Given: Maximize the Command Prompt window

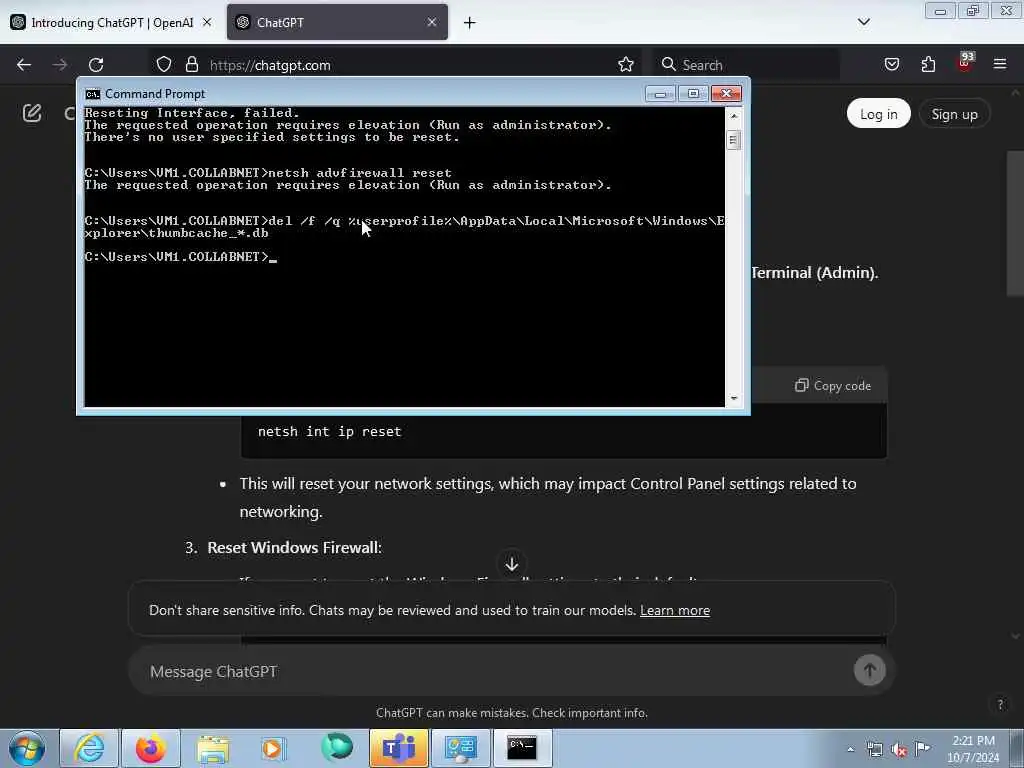Looking at the screenshot, I should [x=693, y=94].
